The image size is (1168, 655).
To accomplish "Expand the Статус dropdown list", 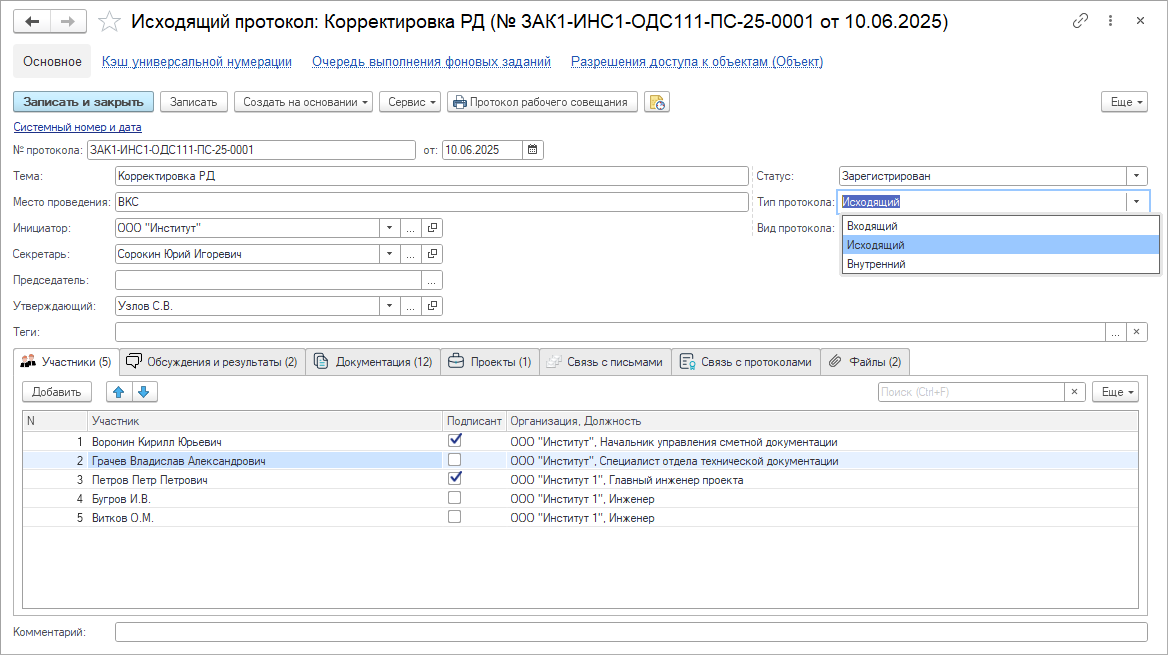I will 1137,176.
